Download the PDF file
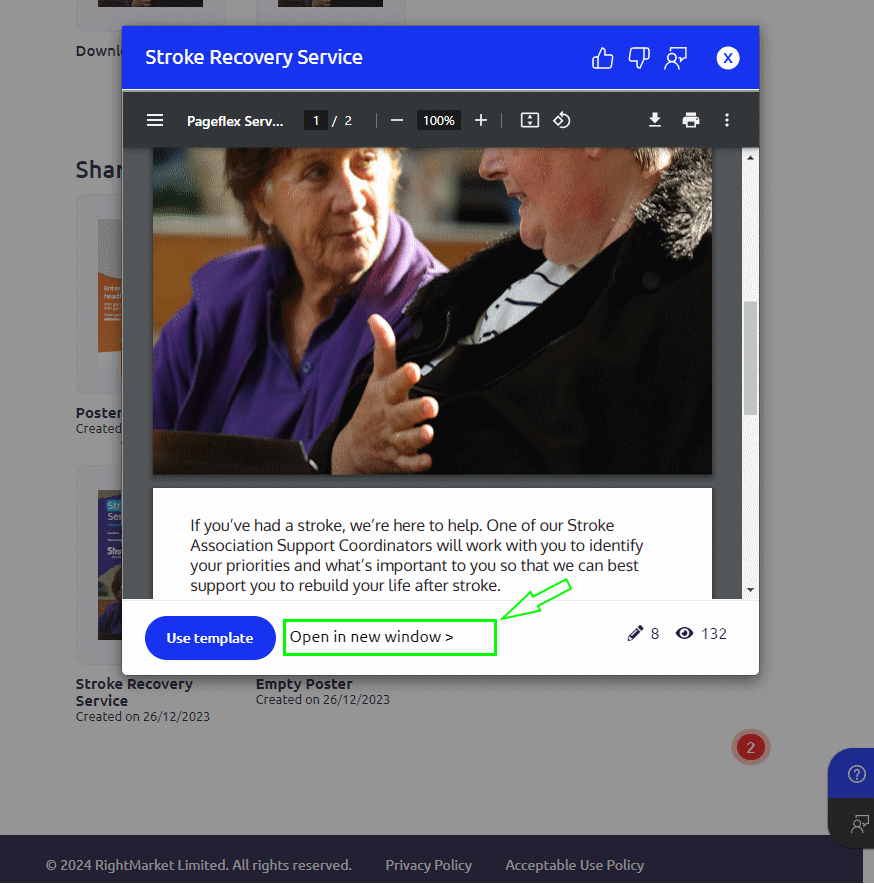 655,120
